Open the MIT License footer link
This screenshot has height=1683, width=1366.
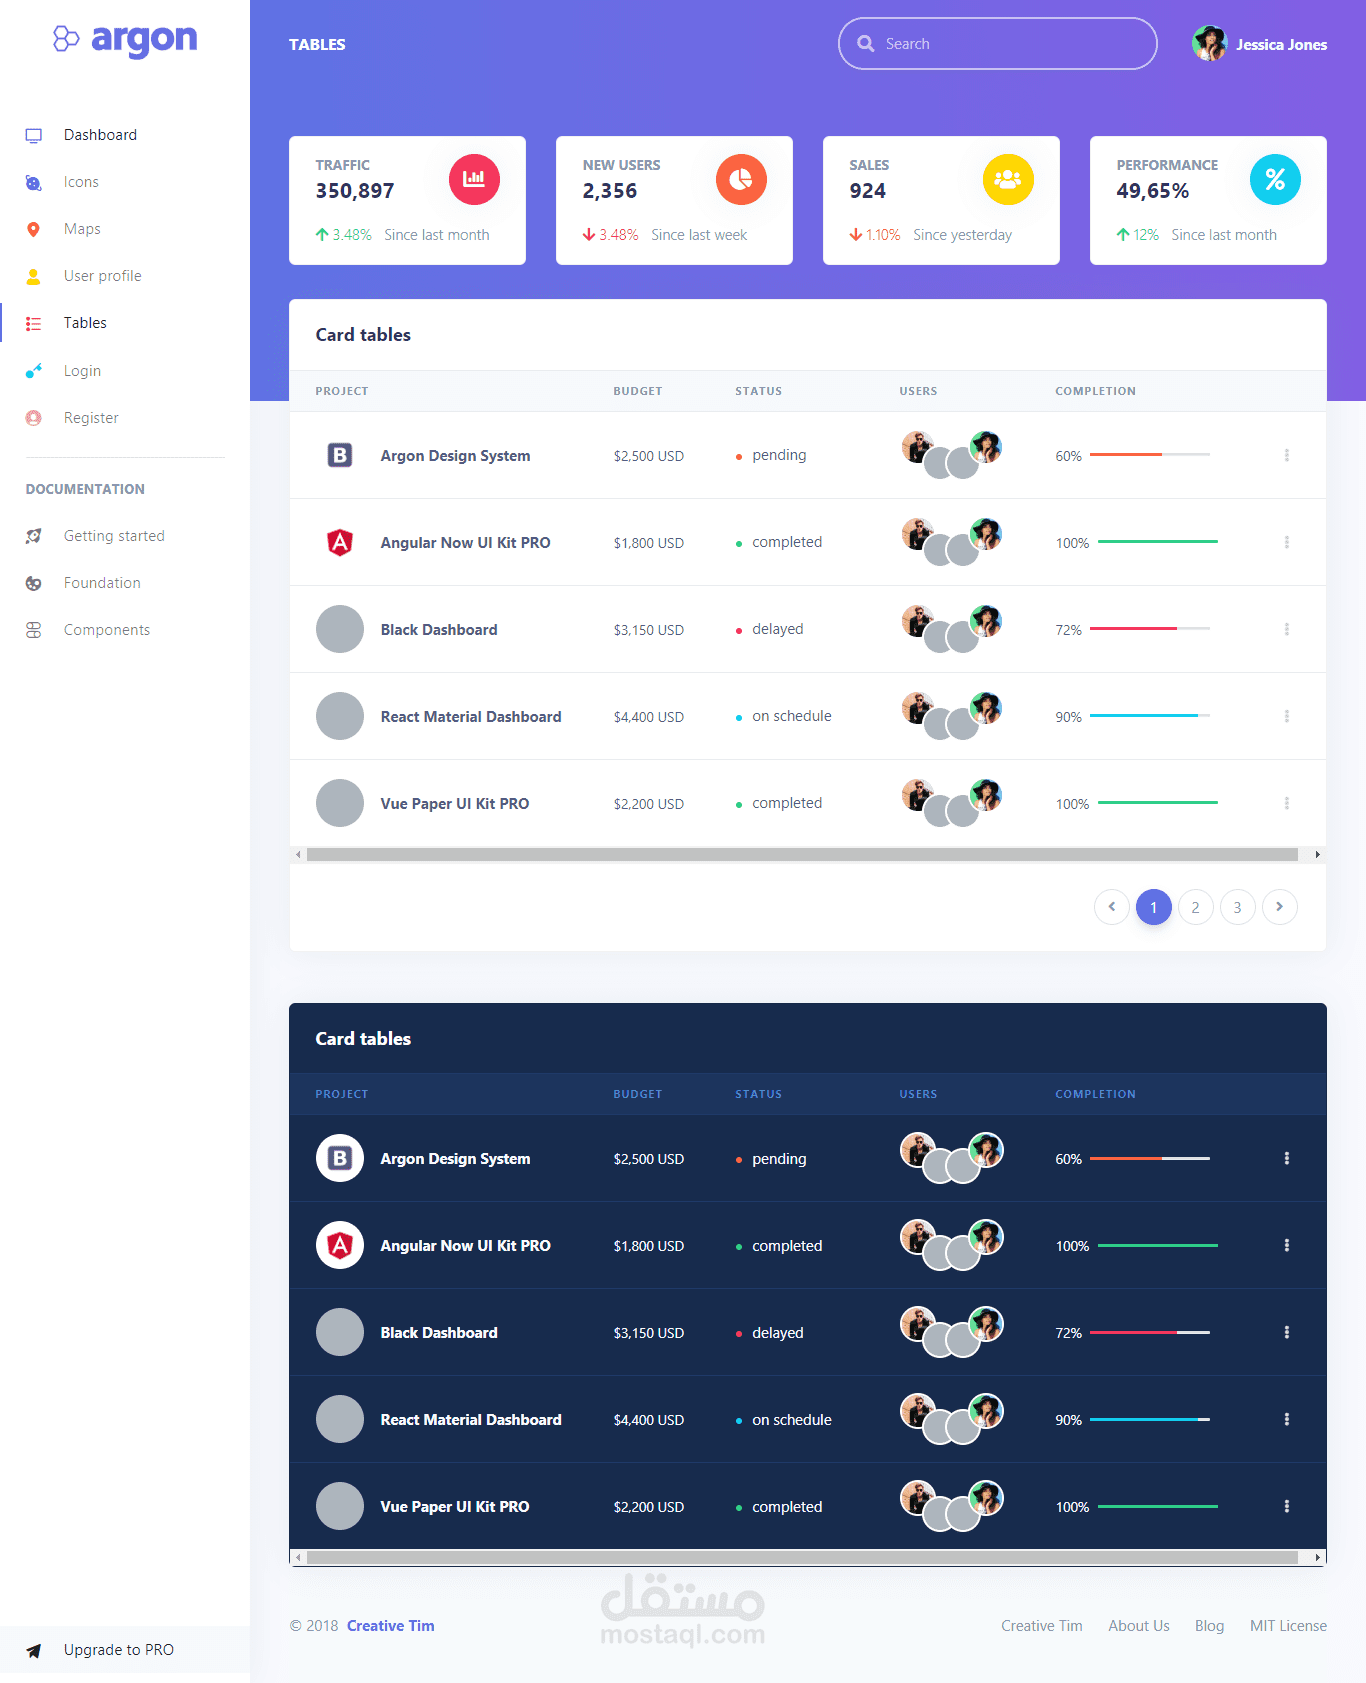1289,1626
